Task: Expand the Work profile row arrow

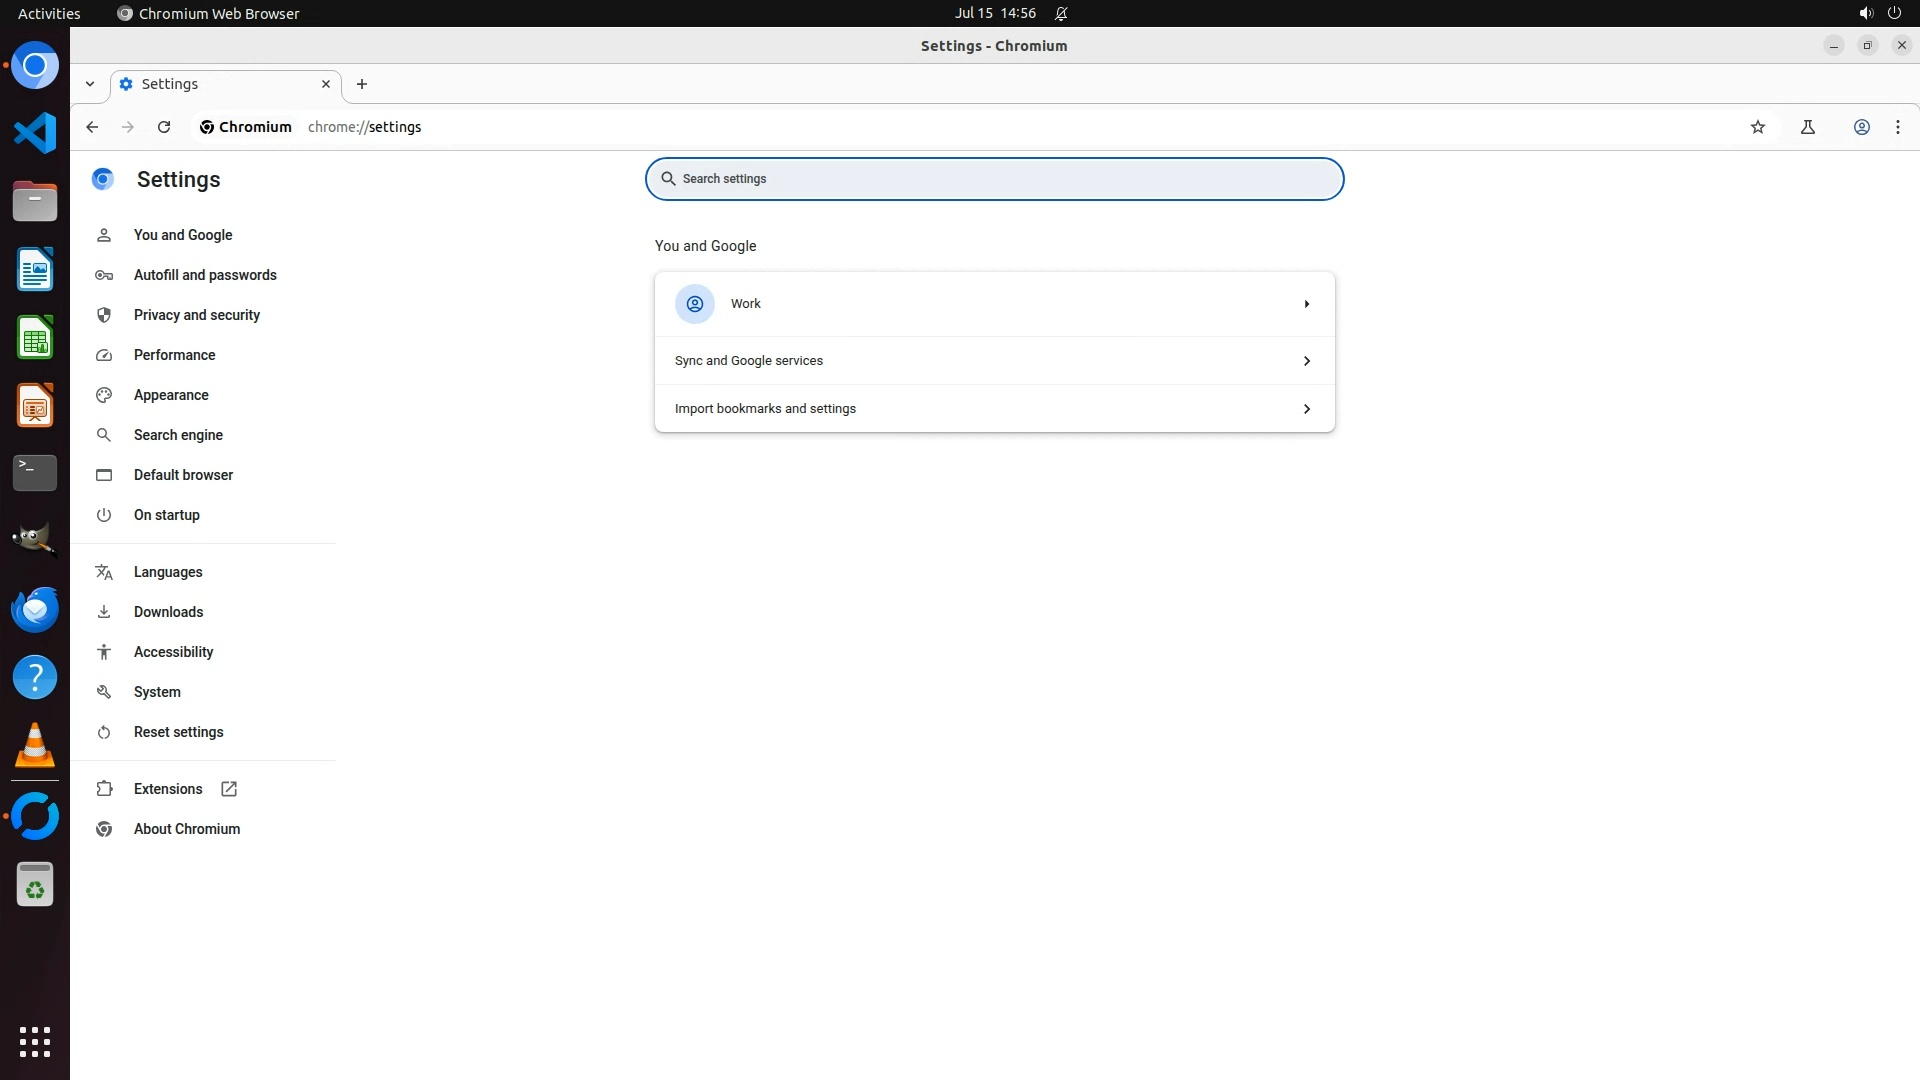Action: pos(1306,304)
